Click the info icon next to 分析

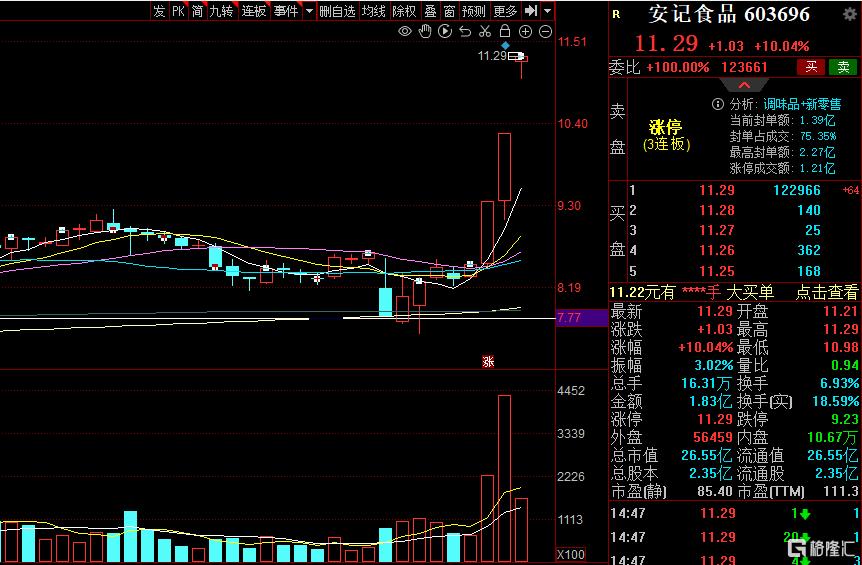click(x=717, y=104)
